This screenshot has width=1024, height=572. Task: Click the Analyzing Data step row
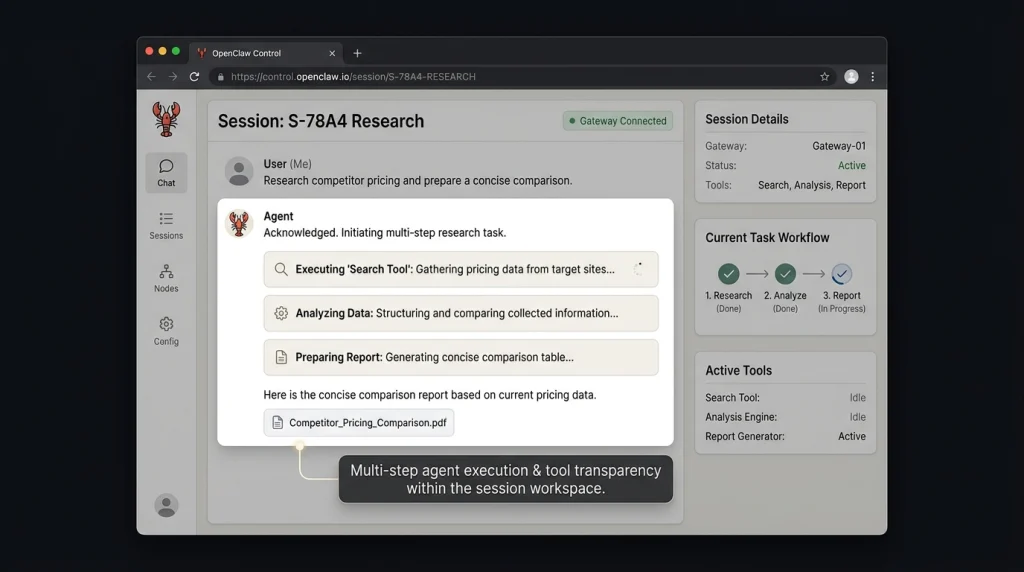click(461, 313)
